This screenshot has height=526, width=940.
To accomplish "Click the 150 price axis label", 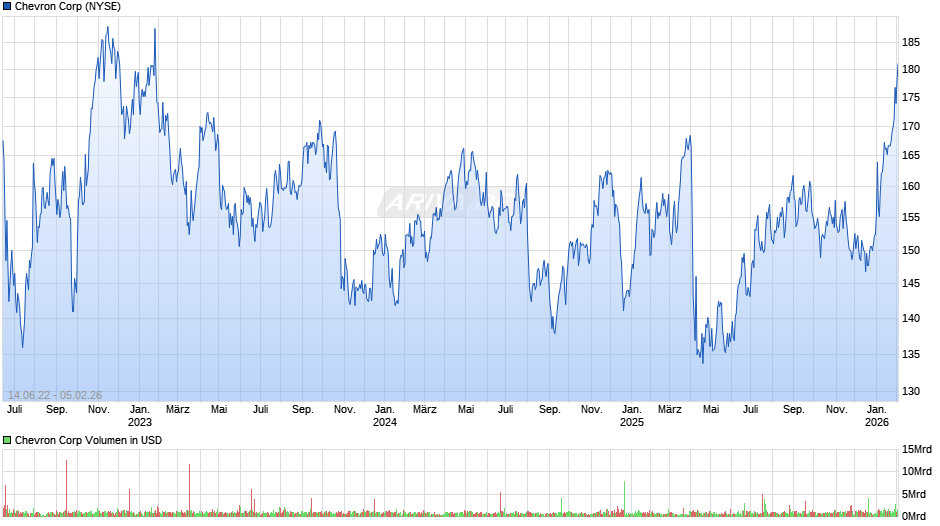I will click(911, 250).
